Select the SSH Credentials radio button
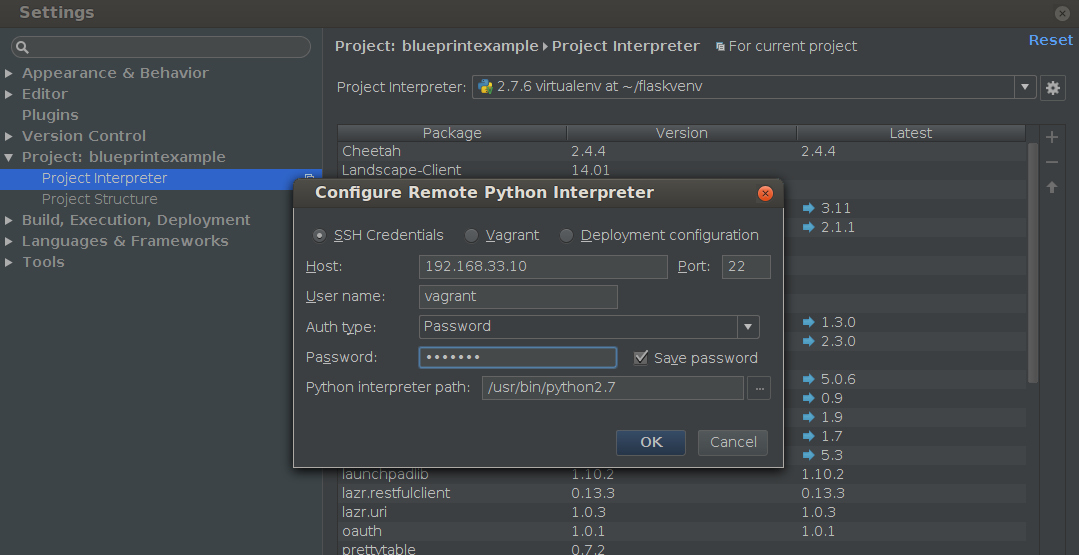Viewport: 1079px width, 555px height. tap(319, 235)
